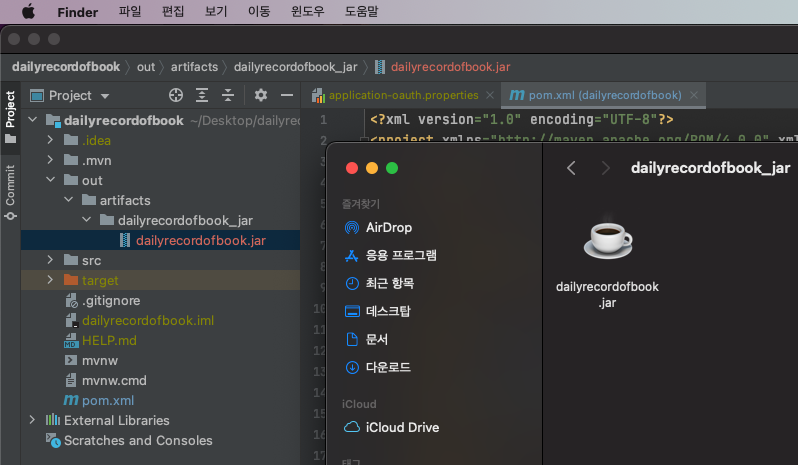Expand the .idea folder

click(x=50, y=140)
